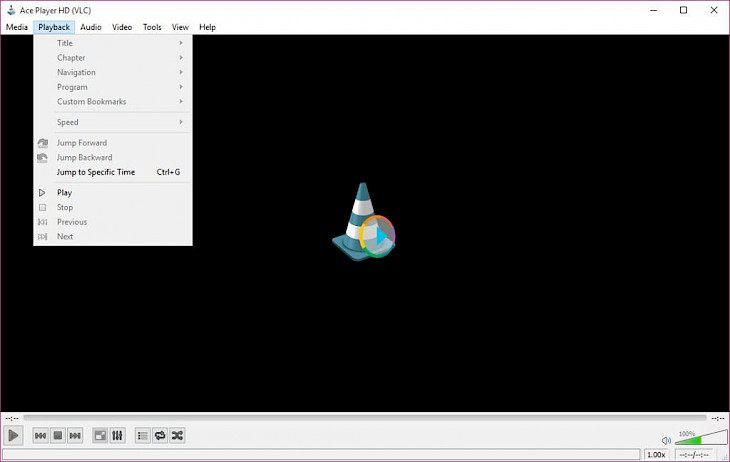Adjust the volume slider triangle
The width and height of the screenshot is (730, 462).
(701, 438)
